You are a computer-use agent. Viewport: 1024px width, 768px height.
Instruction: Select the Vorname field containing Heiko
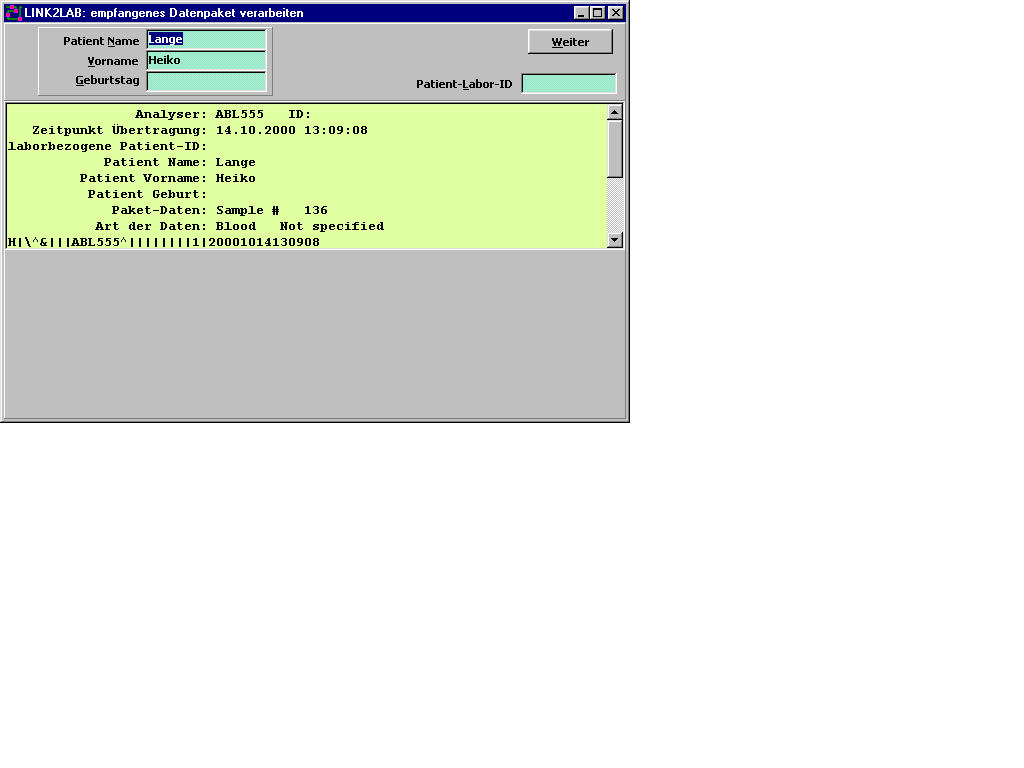click(x=206, y=61)
